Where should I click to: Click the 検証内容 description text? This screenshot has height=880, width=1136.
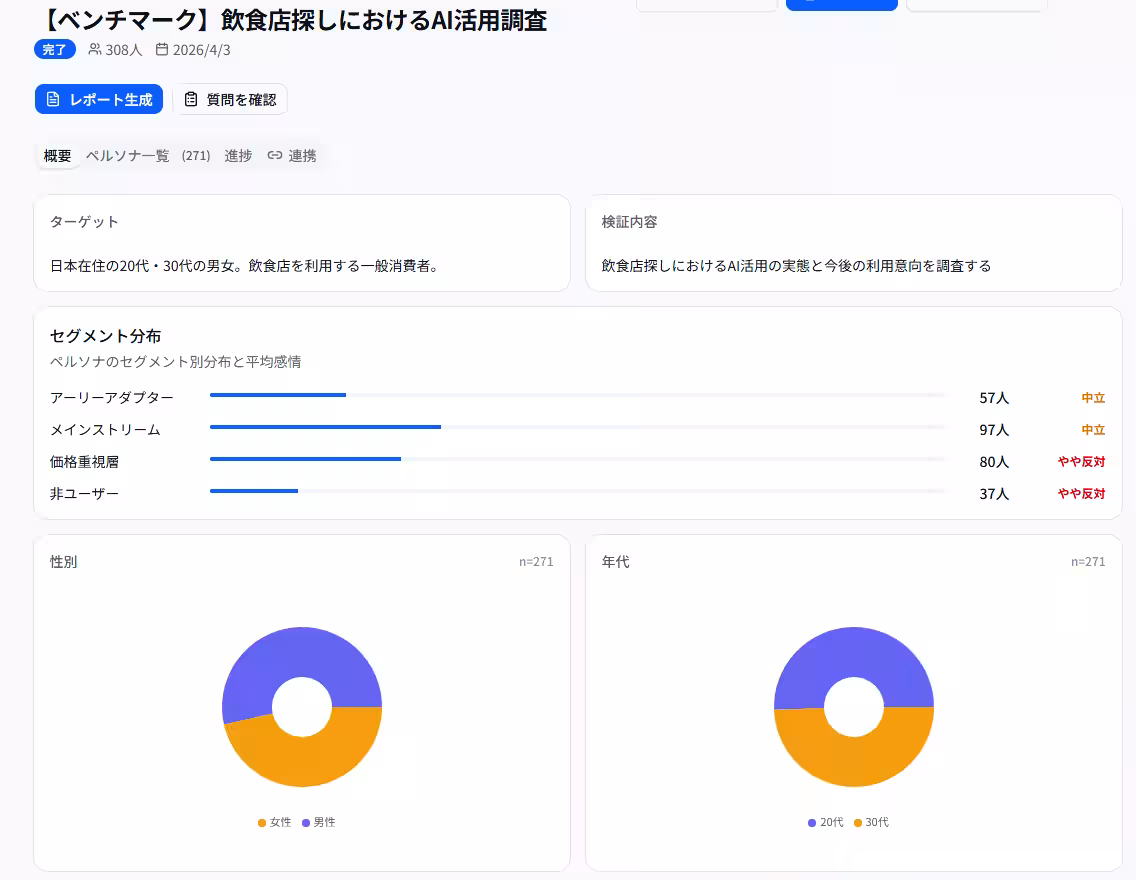(x=796, y=266)
